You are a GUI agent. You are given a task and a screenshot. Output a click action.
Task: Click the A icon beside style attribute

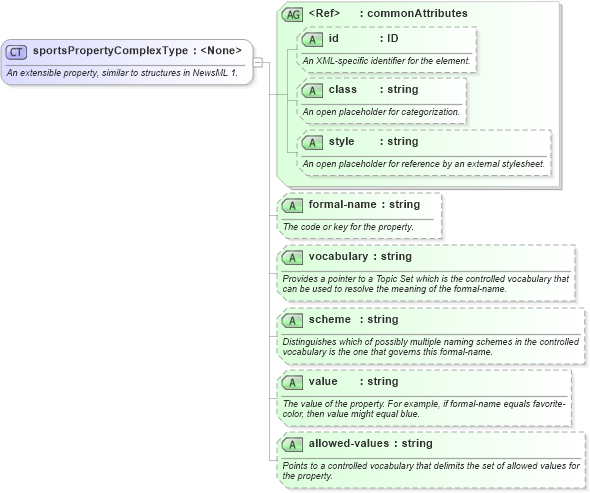[312, 143]
